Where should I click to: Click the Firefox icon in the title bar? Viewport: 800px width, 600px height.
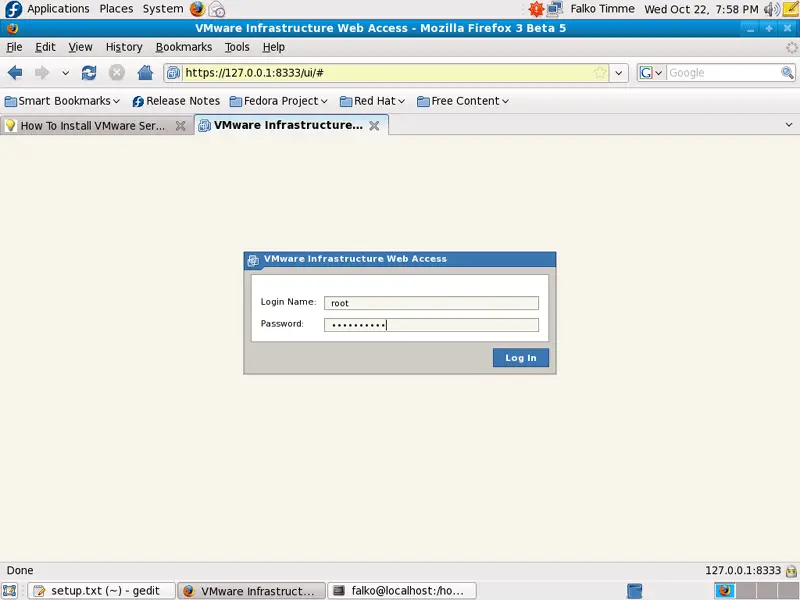pos(12,28)
